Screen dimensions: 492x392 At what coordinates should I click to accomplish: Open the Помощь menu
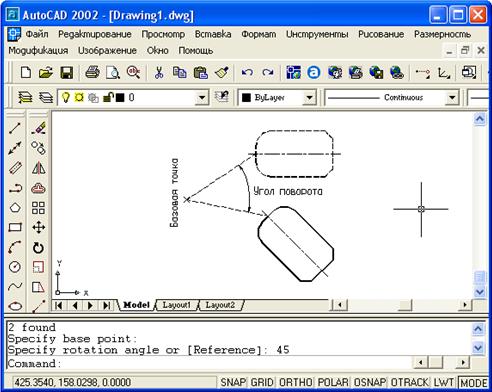196,51
